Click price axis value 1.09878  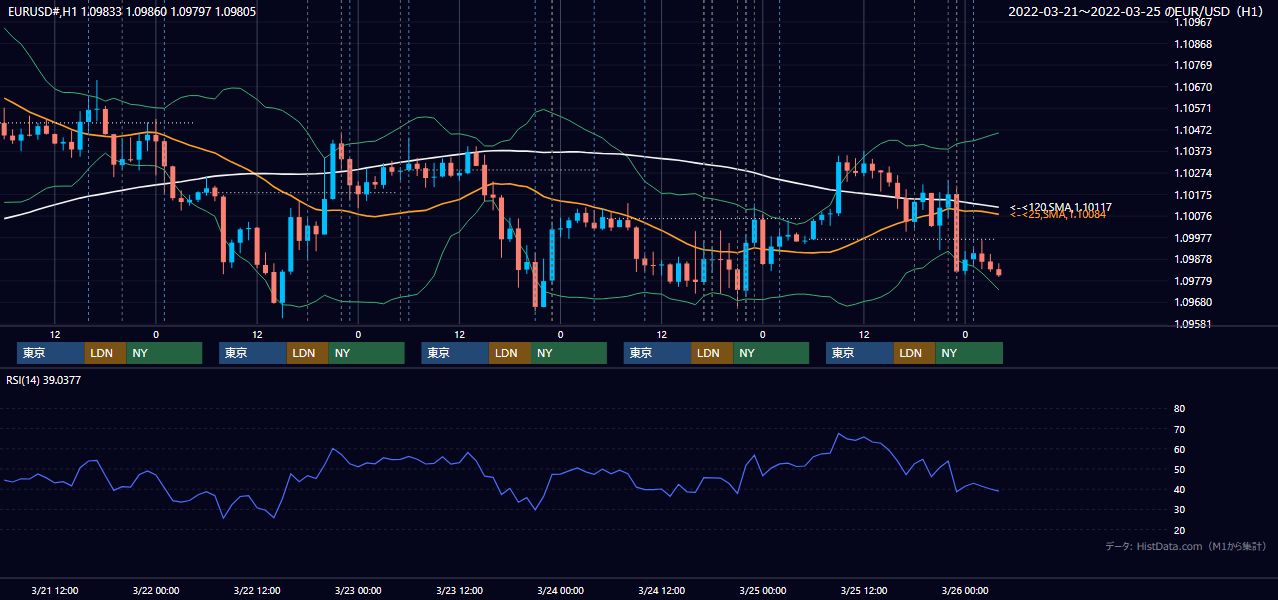point(1194,259)
